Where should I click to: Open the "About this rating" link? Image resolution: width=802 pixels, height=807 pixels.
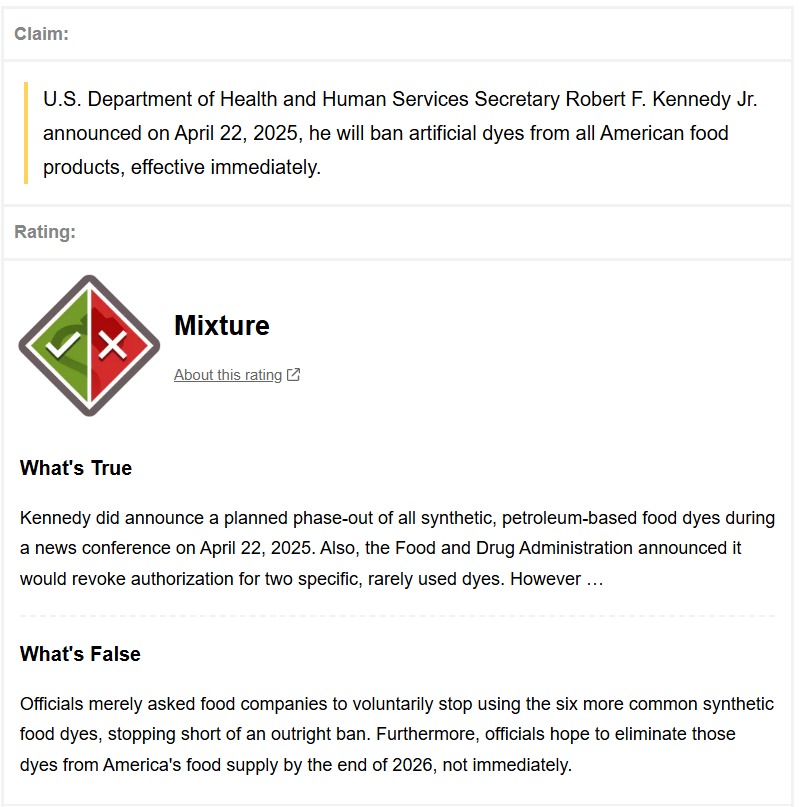pyautogui.click(x=228, y=375)
